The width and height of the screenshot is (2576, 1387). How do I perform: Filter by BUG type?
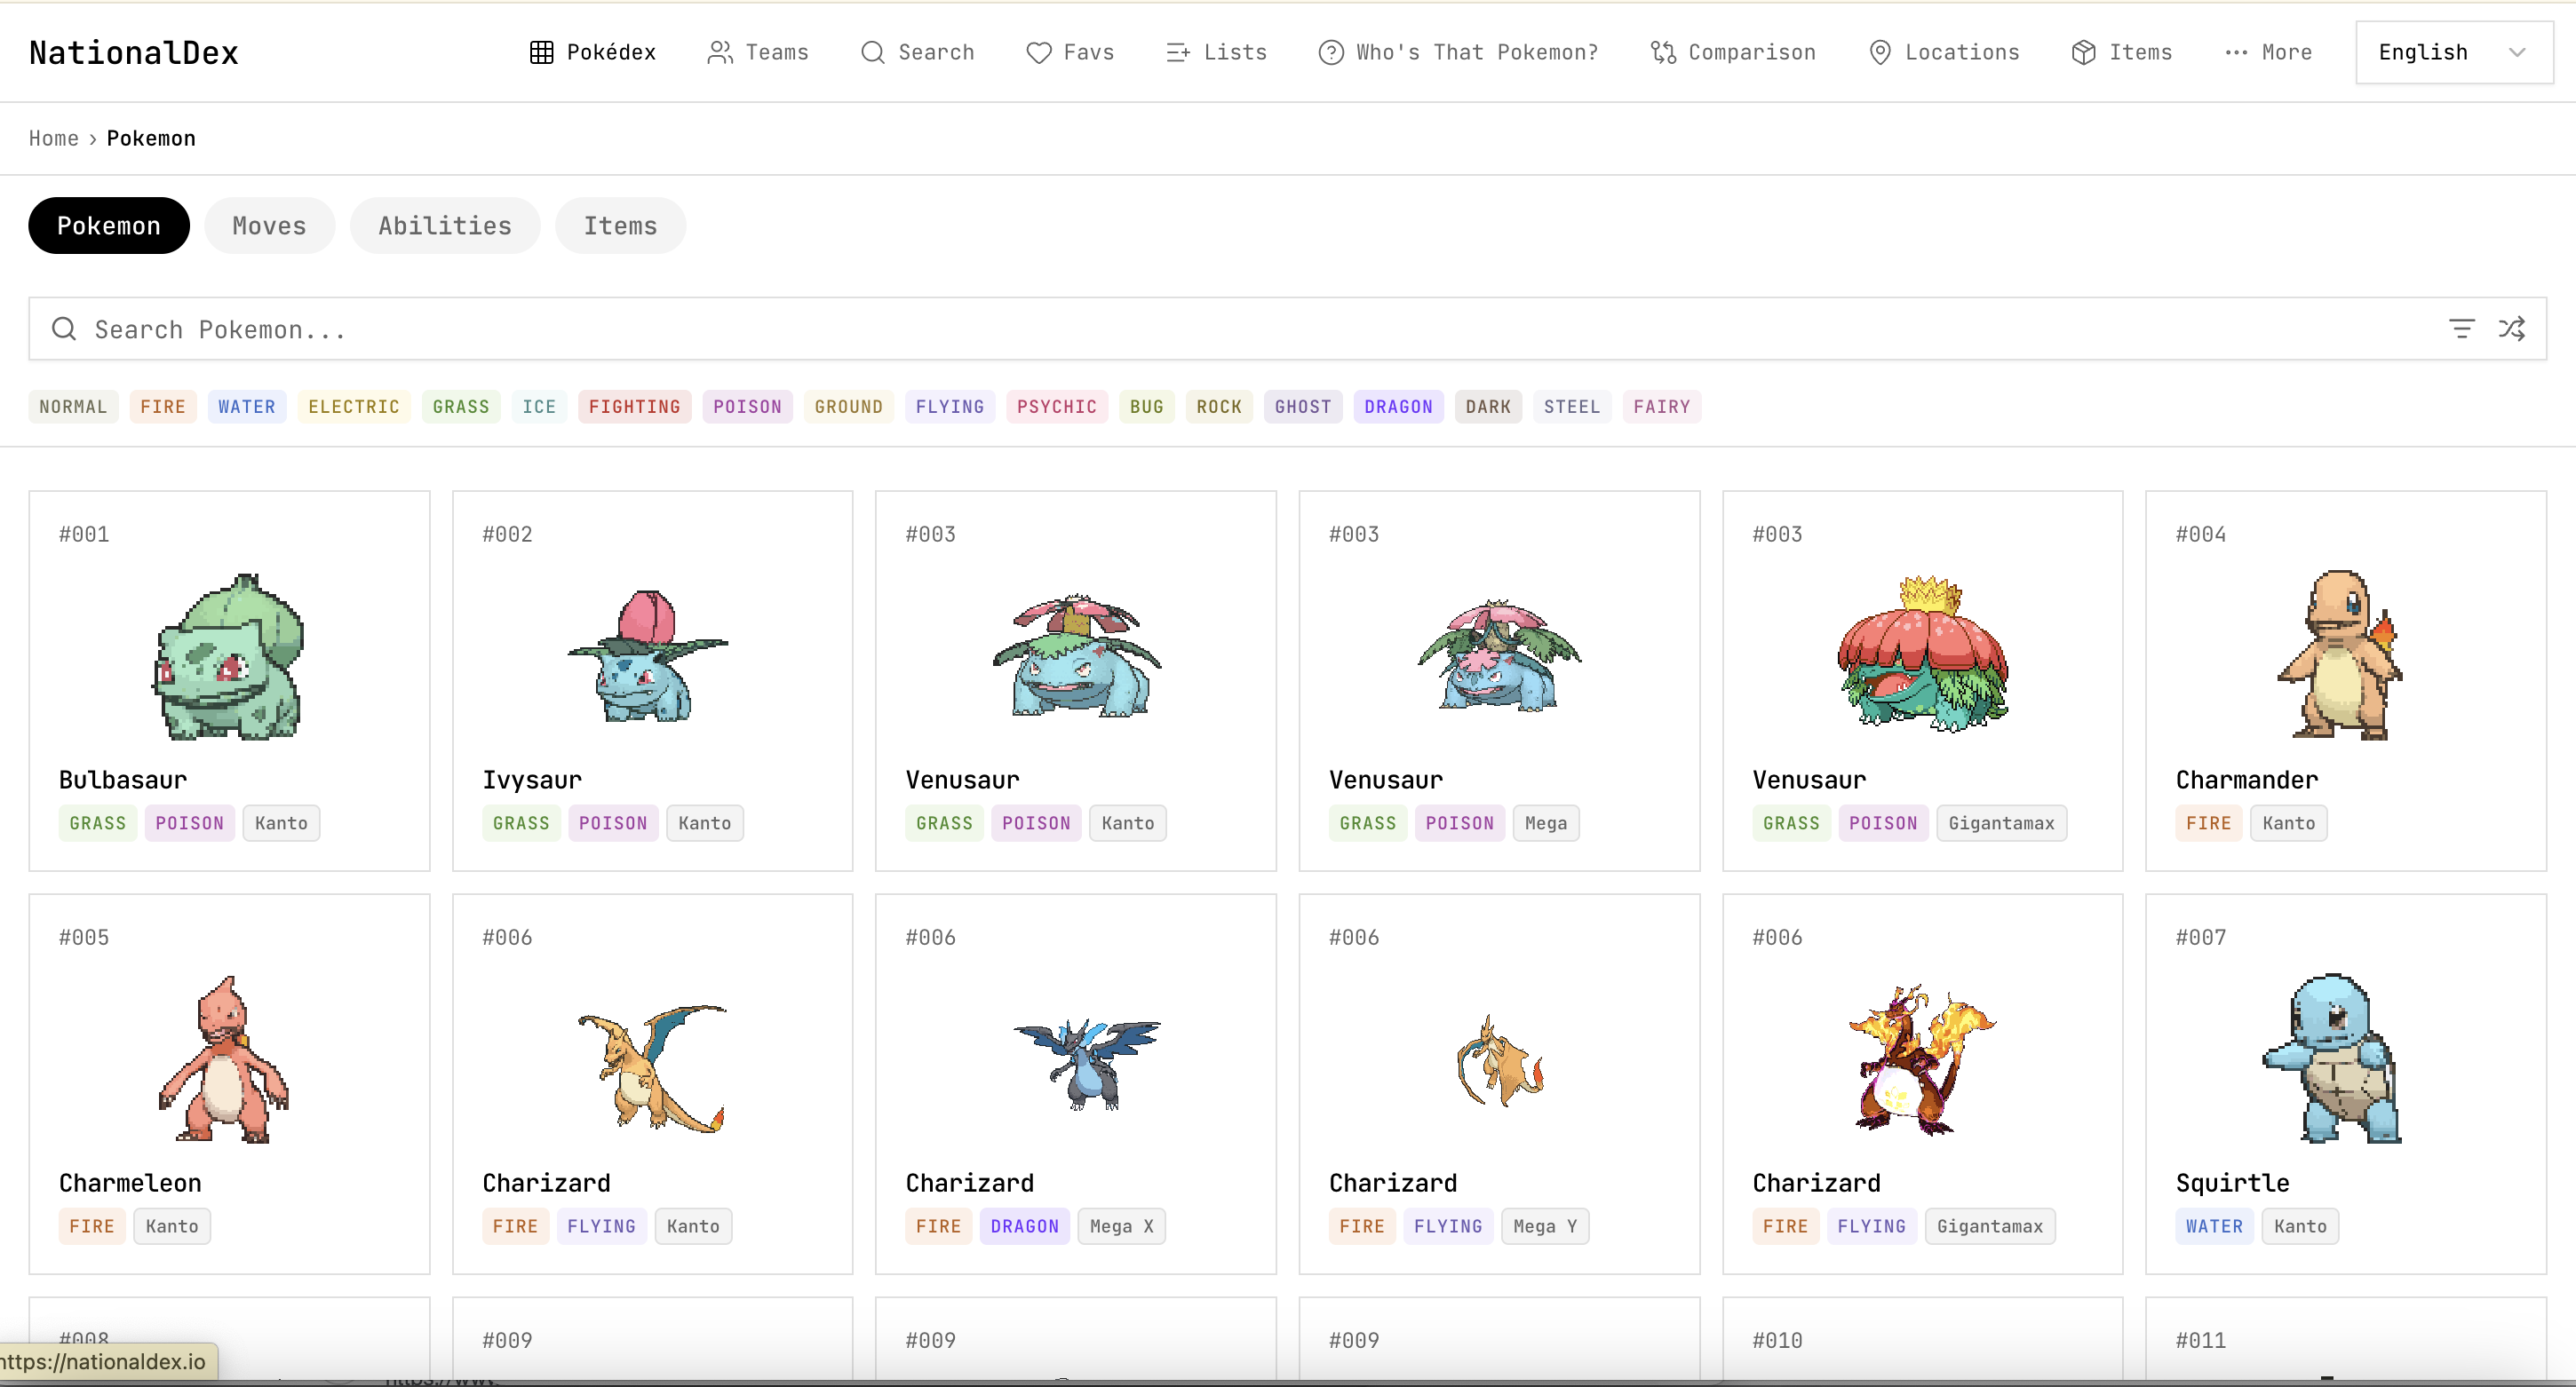[1147, 406]
